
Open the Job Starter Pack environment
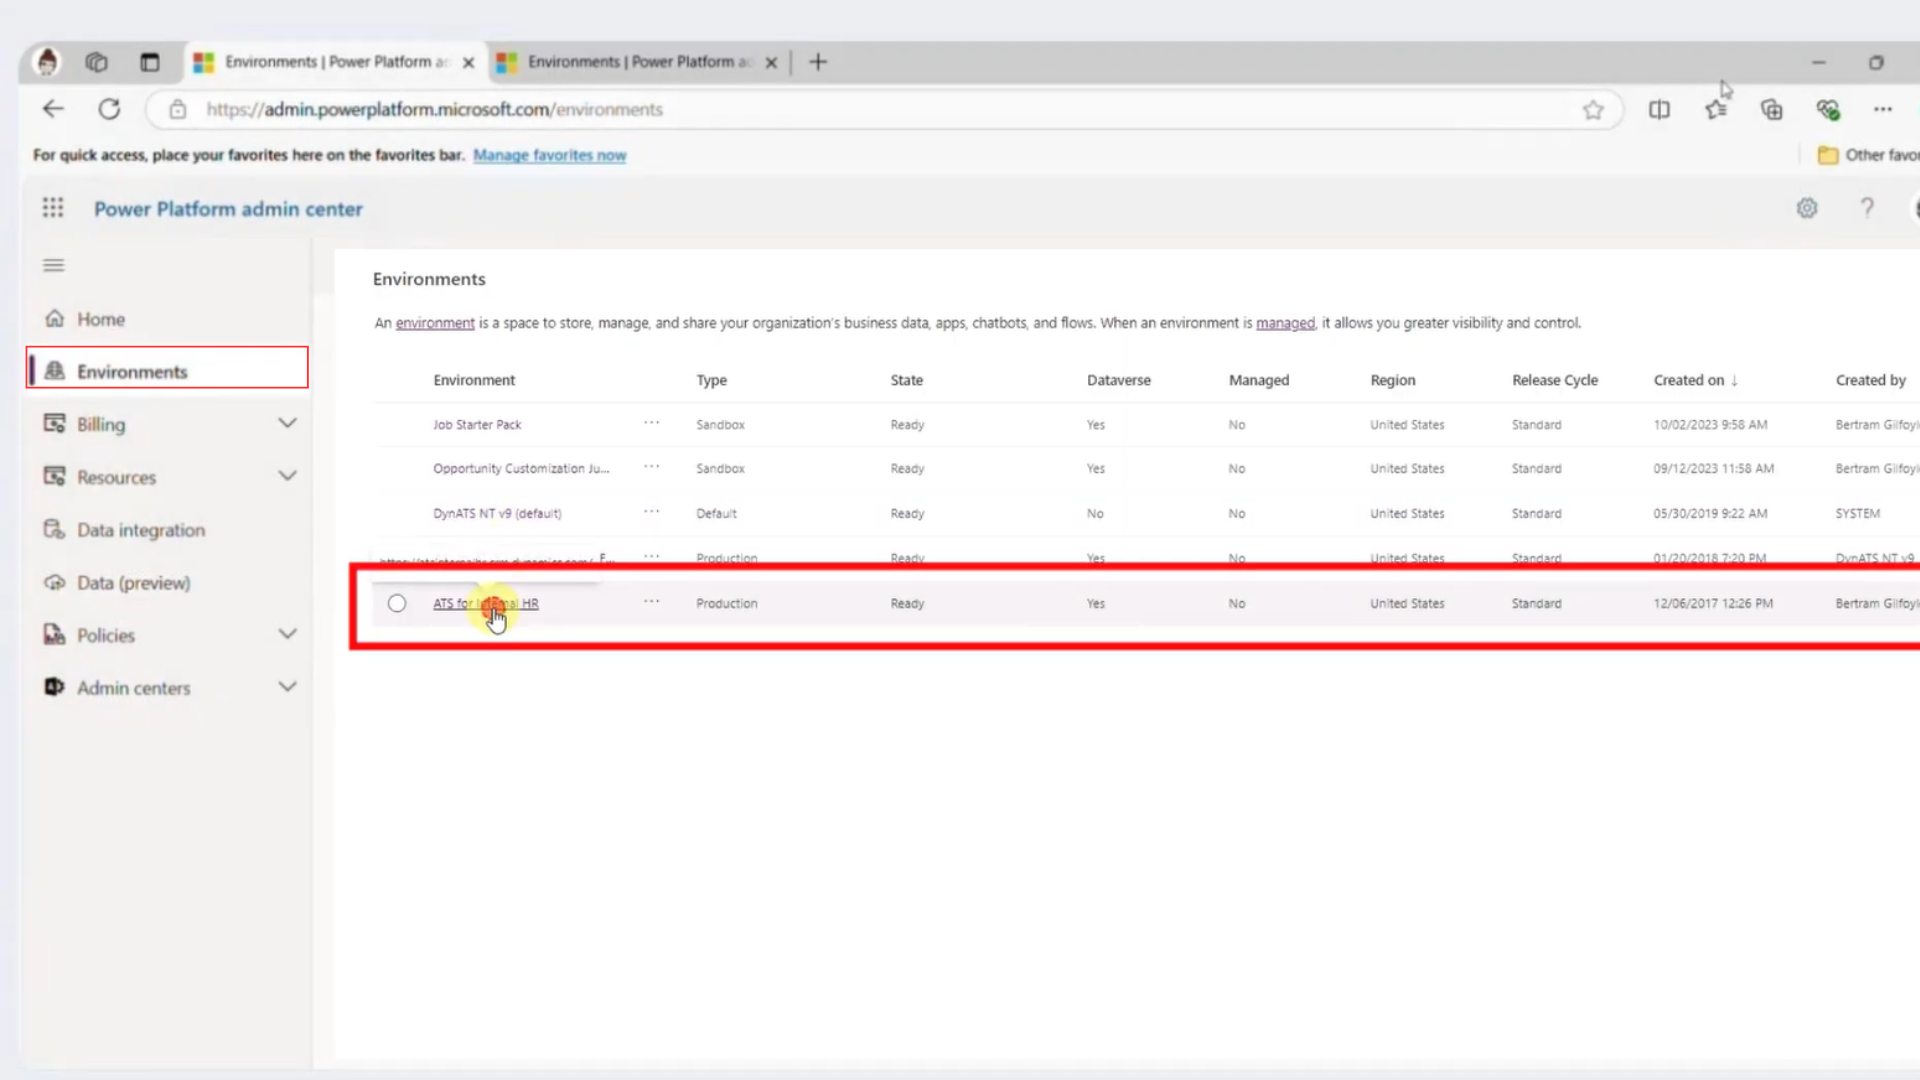tap(477, 424)
